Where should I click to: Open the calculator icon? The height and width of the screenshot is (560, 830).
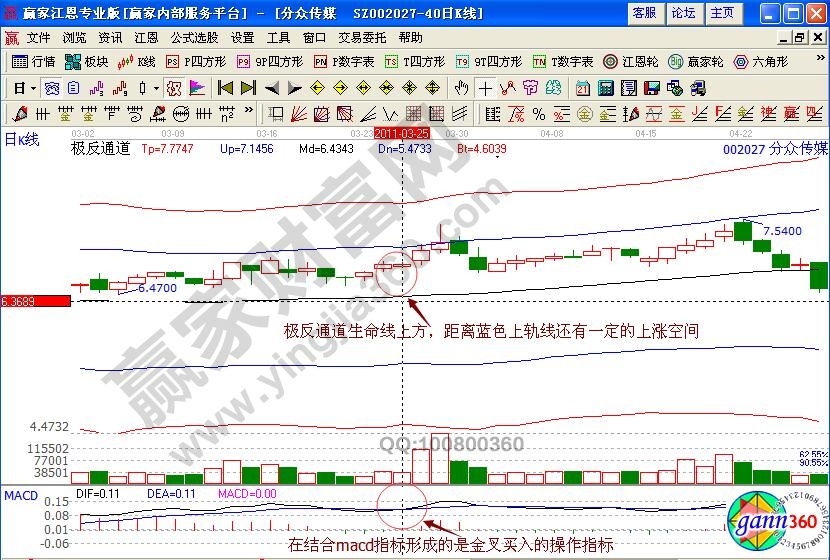[606, 88]
